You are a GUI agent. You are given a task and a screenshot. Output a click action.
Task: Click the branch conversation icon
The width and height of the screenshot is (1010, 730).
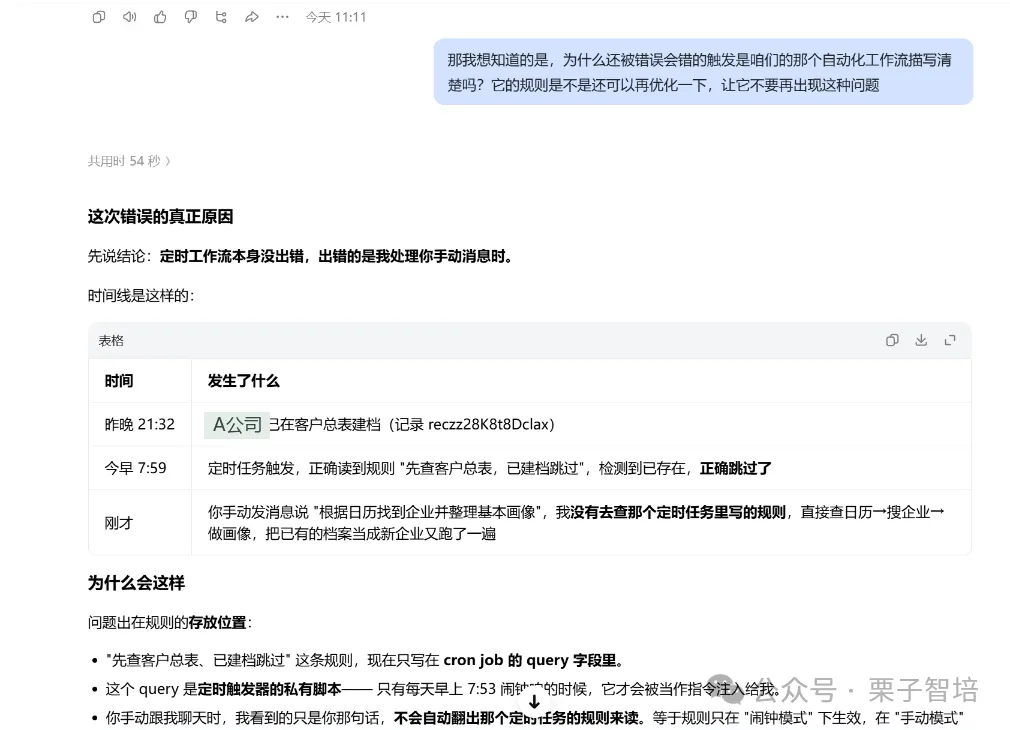221,17
